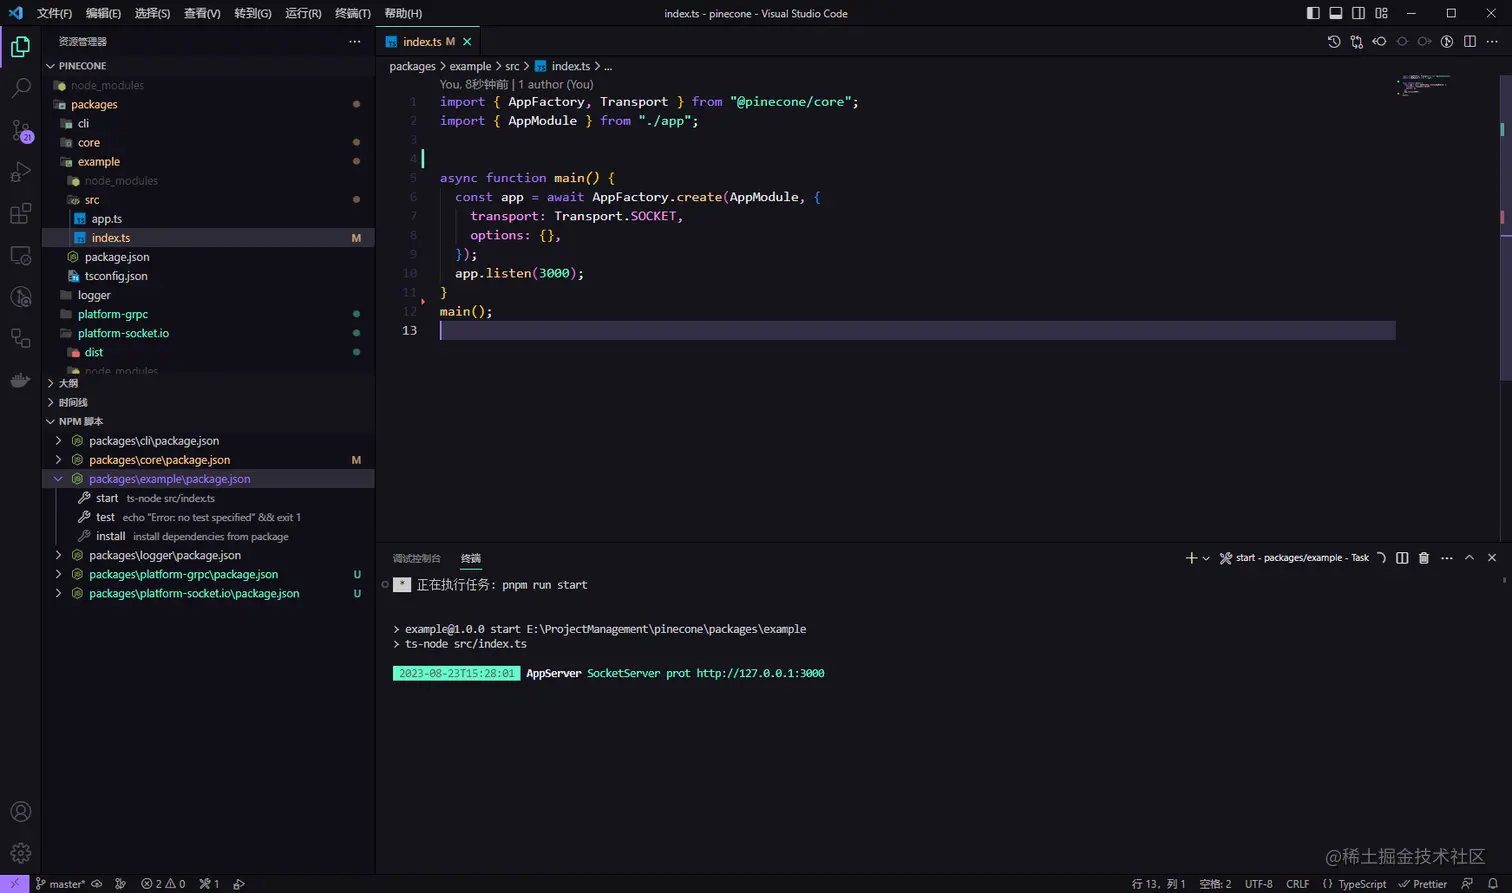This screenshot has width=1512, height=893.
Task: Open changes with previous revision icon
Action: pos(1380,42)
